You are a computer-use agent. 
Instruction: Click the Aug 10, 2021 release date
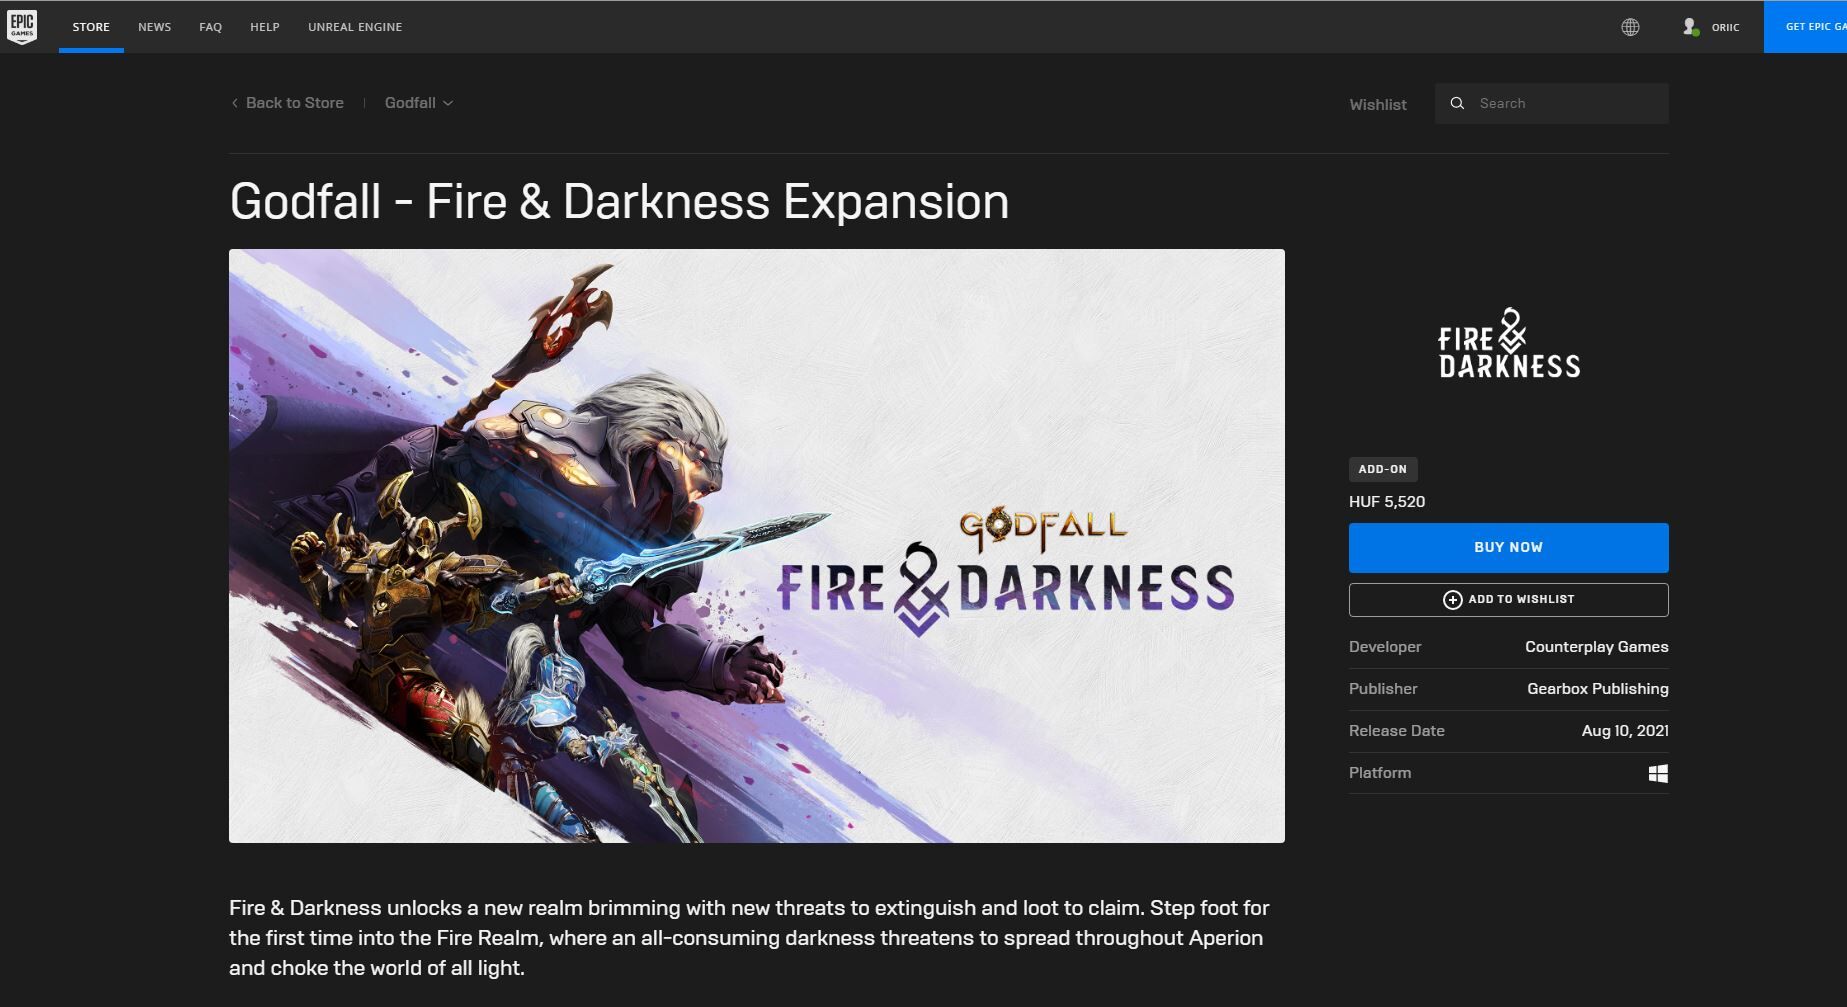pyautogui.click(x=1625, y=731)
